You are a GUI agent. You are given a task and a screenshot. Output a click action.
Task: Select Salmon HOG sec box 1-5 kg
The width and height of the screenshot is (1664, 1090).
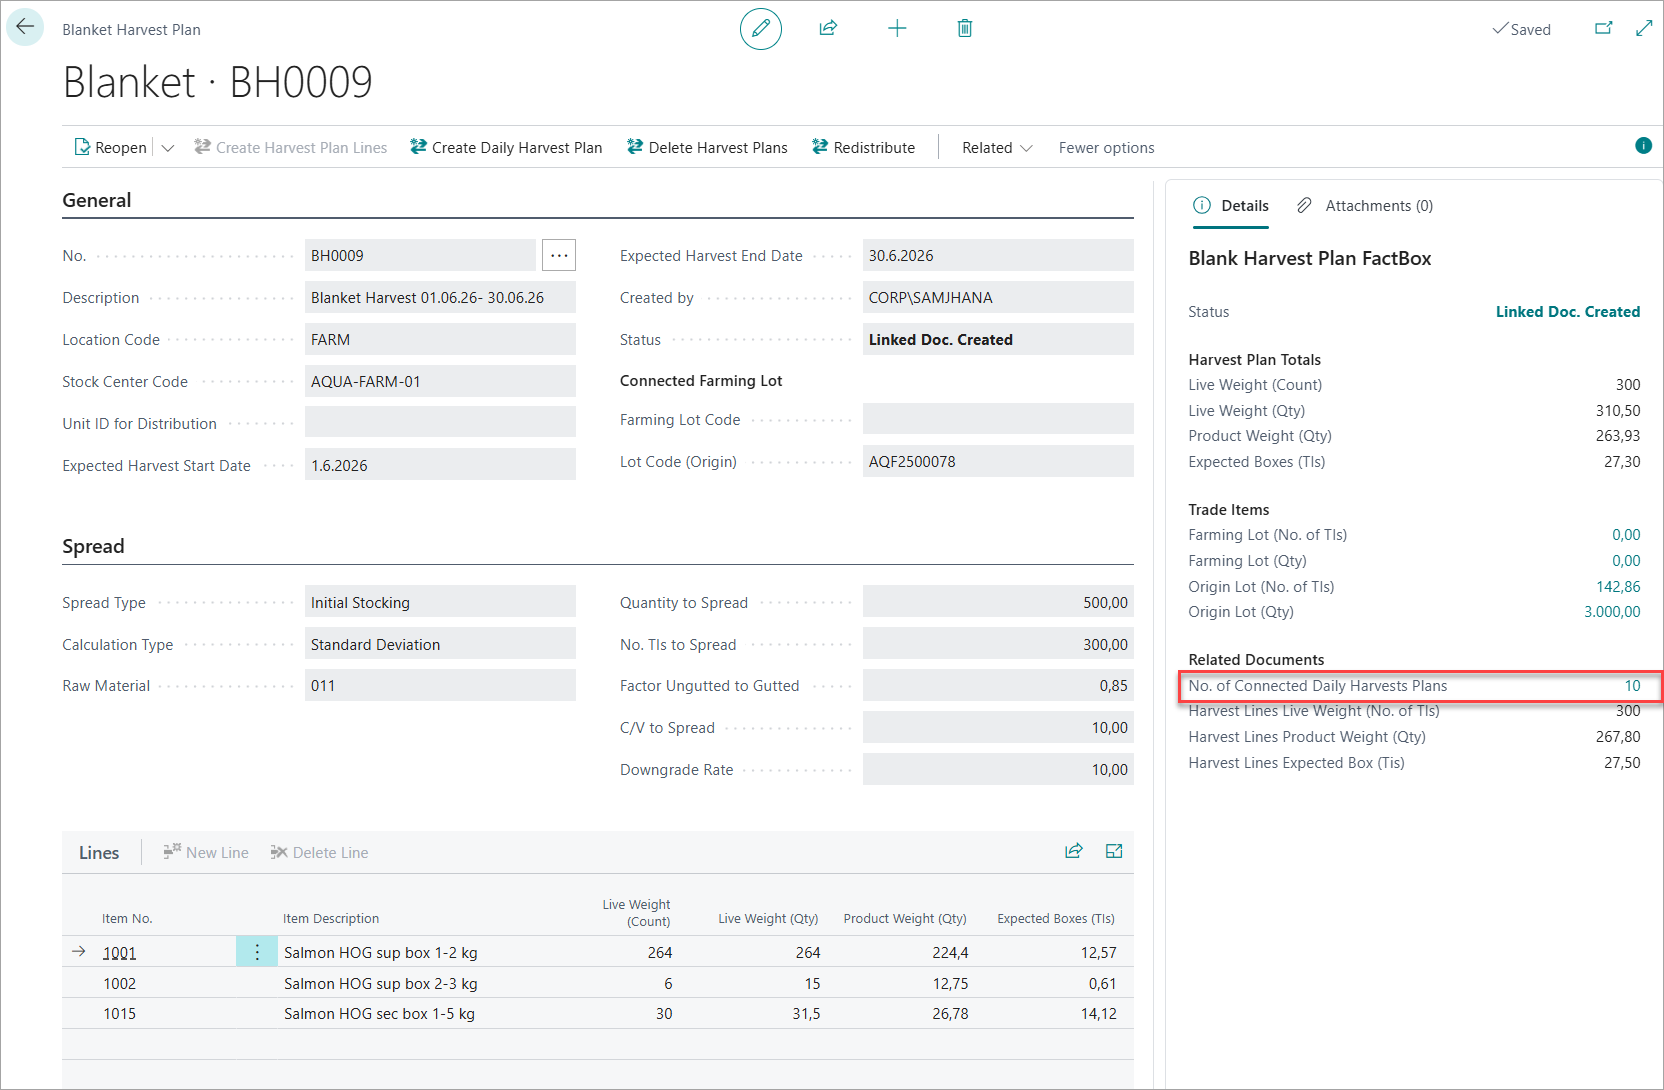[x=379, y=1013]
